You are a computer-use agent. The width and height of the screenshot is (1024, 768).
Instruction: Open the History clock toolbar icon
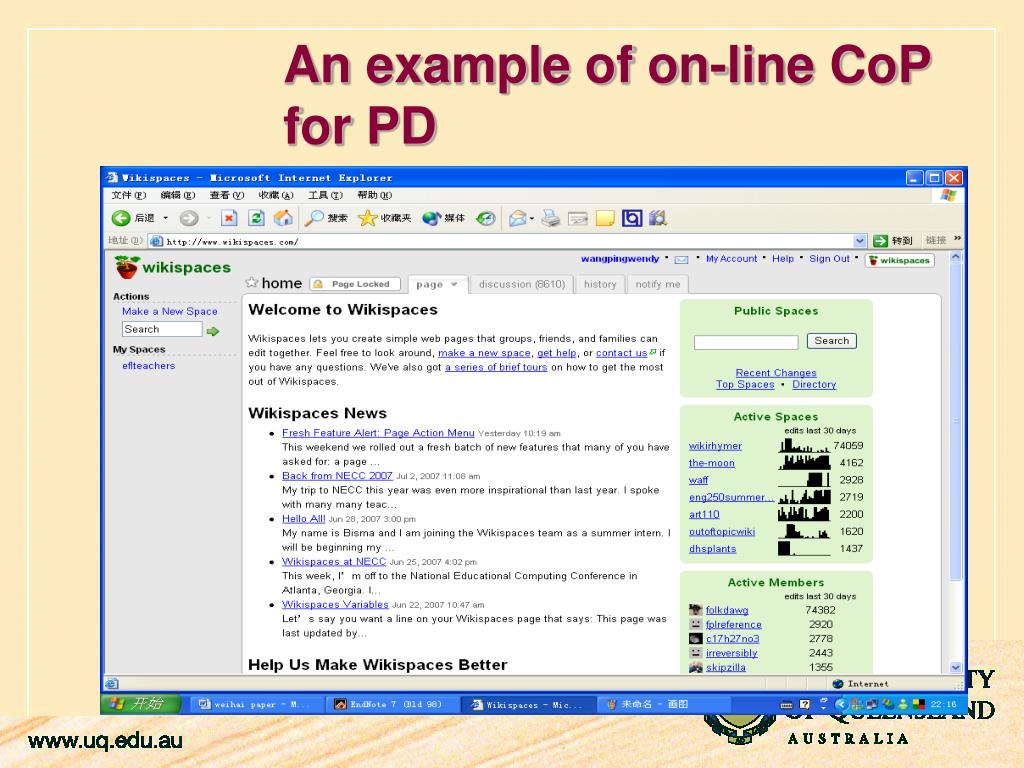click(485, 218)
